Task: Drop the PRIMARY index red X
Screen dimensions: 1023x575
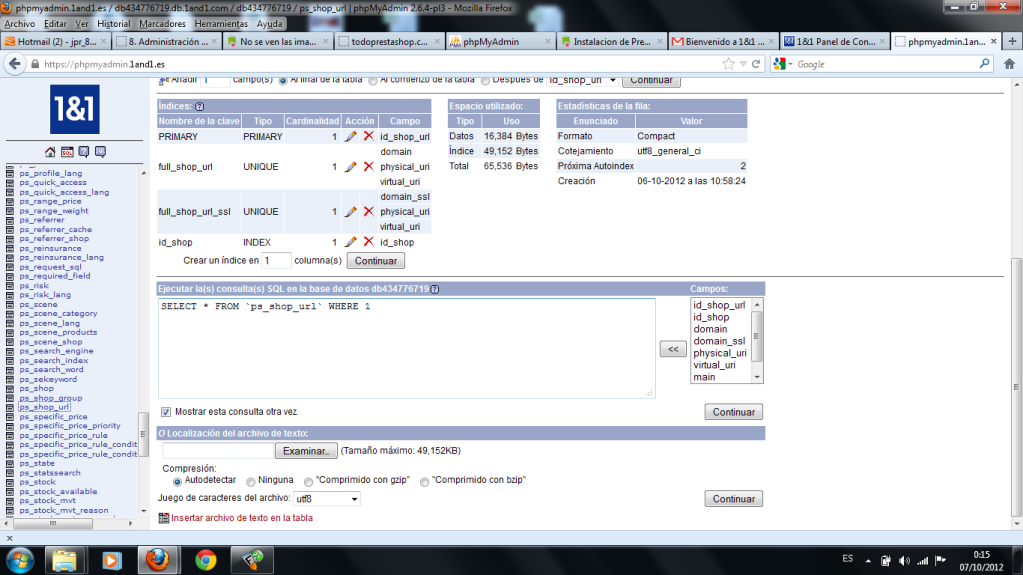Action: tap(369, 136)
